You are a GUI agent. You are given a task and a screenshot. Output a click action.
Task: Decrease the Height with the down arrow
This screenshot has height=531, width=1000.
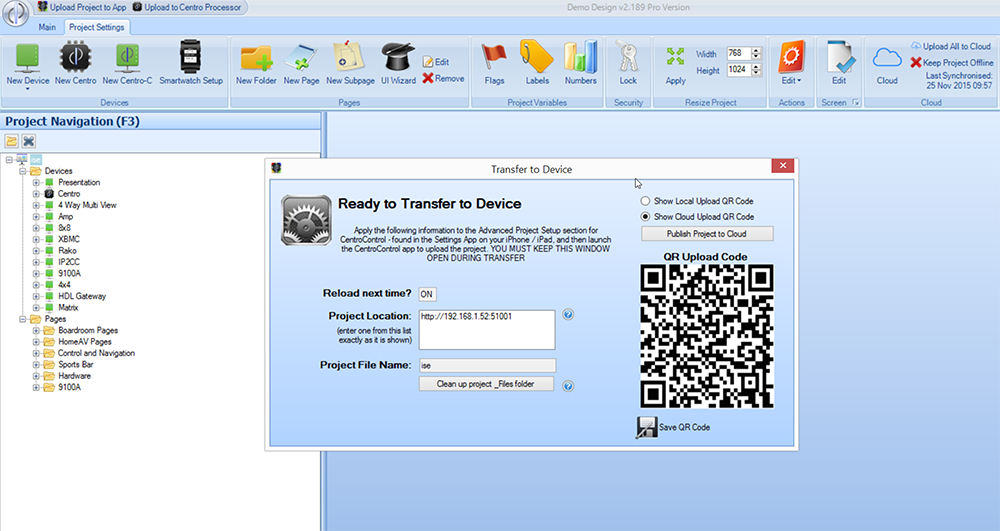(x=756, y=73)
